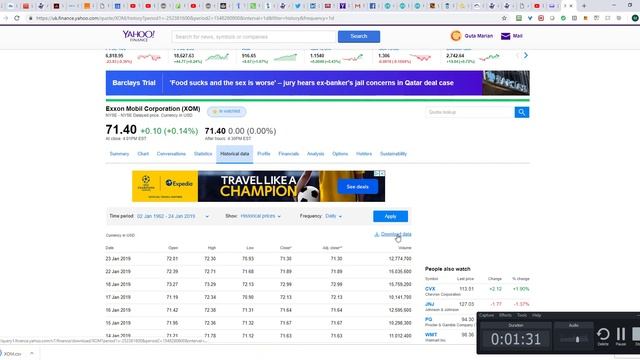The image size is (640, 360).
Task: Close the current Yahoo Finance browser tab
Action: (571, 6)
